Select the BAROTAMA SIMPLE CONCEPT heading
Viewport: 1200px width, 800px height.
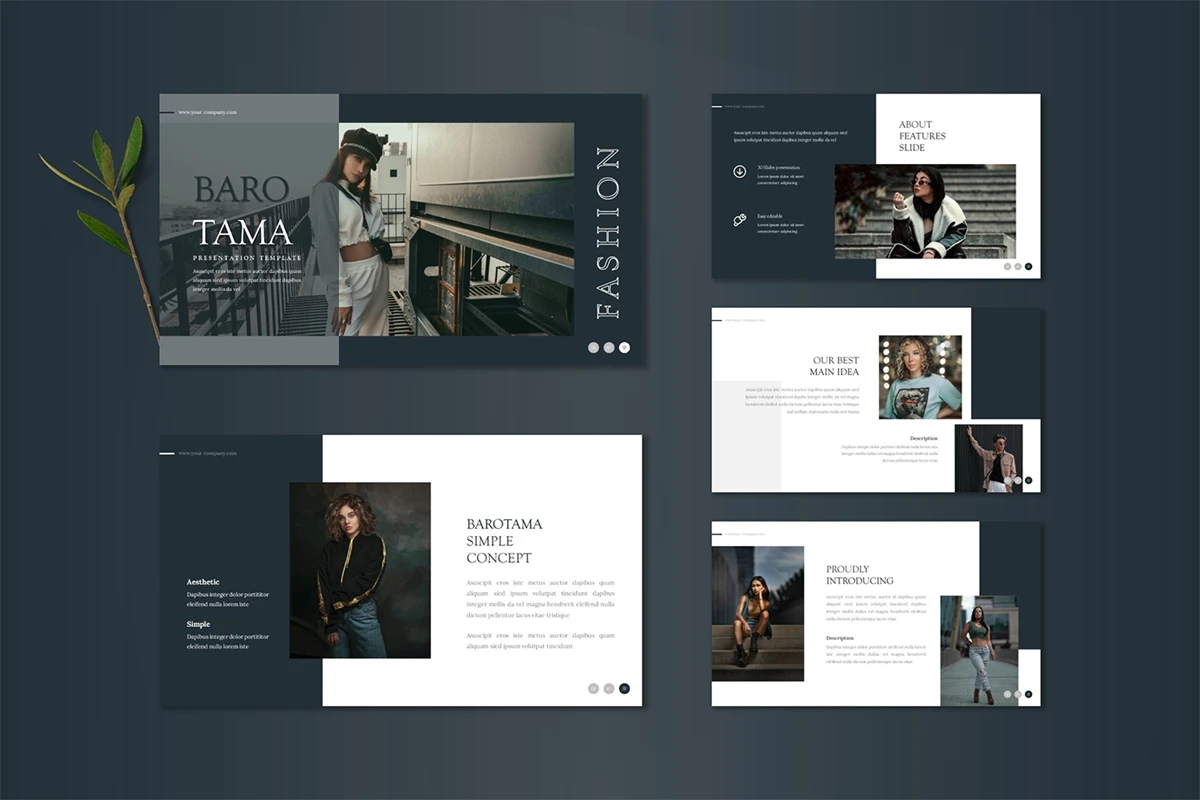pos(505,541)
